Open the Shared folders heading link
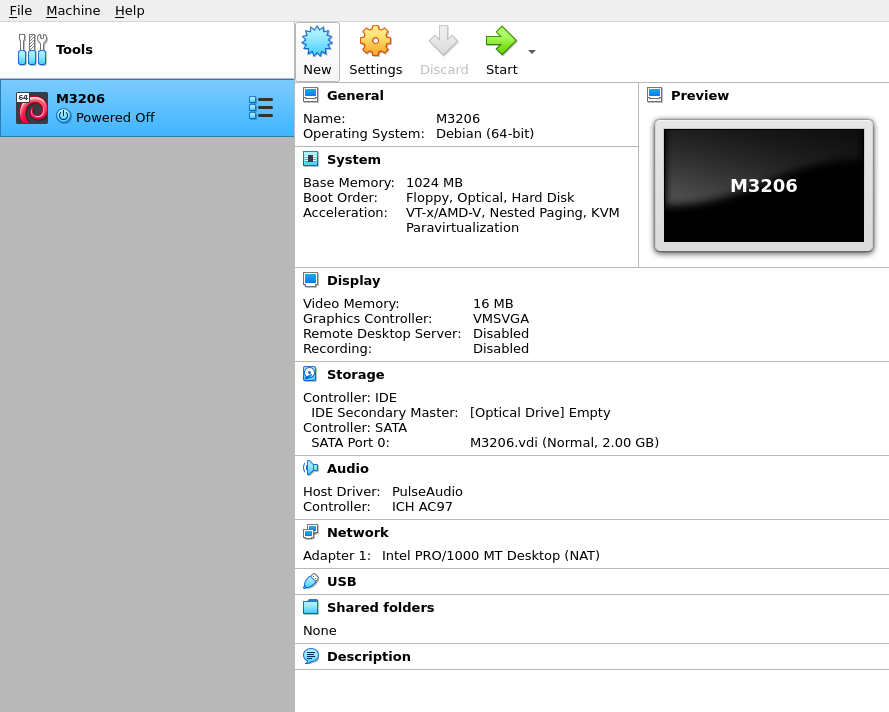The image size is (889, 712). (380, 607)
